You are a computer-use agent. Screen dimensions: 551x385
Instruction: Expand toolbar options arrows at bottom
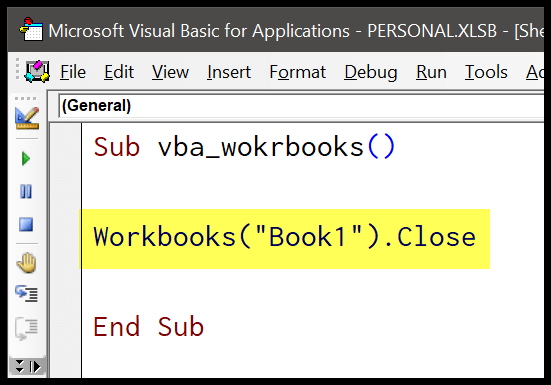tap(27, 367)
